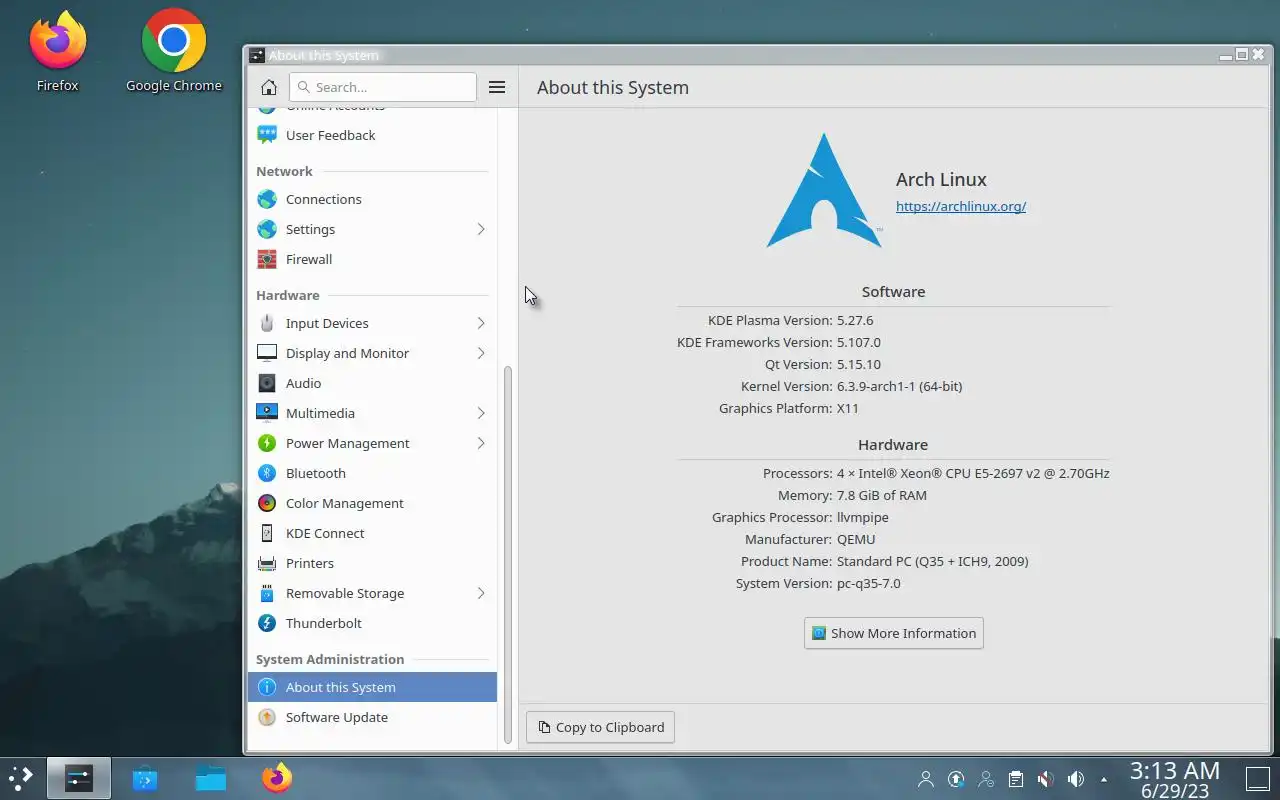Show hidden system tray icons arrow
1280x800 pixels.
[x=1104, y=779]
